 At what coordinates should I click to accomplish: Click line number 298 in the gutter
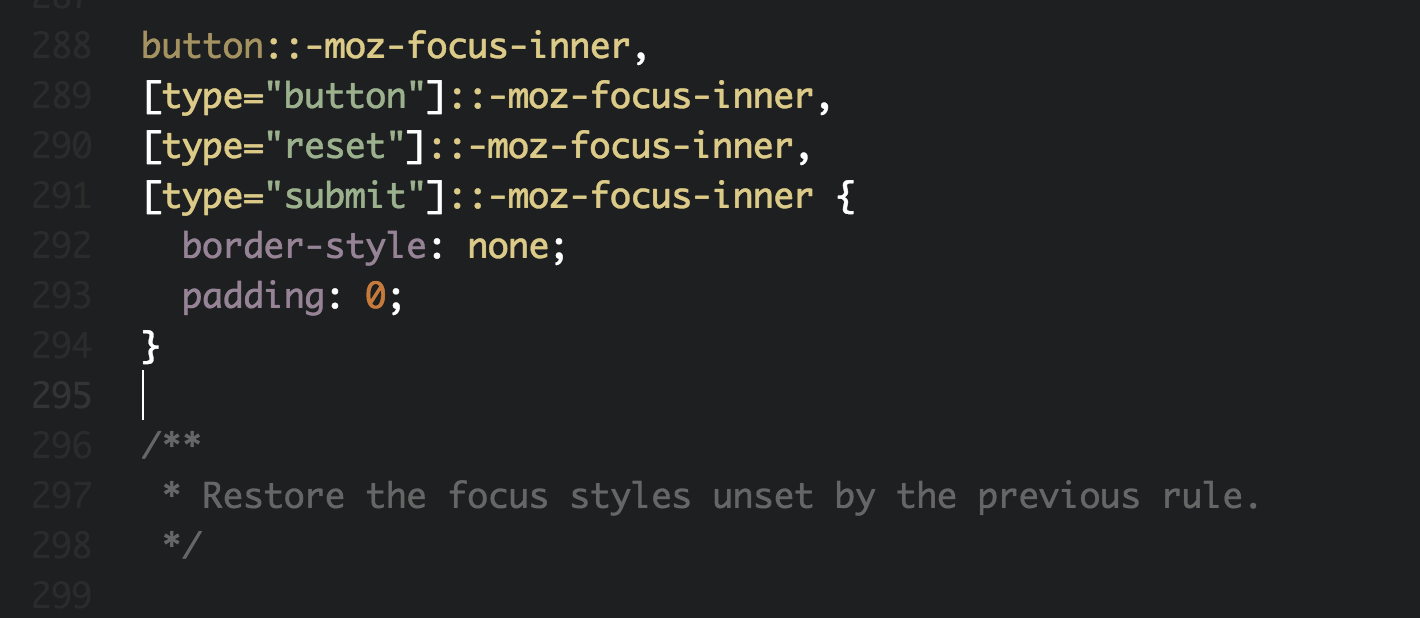click(x=62, y=546)
